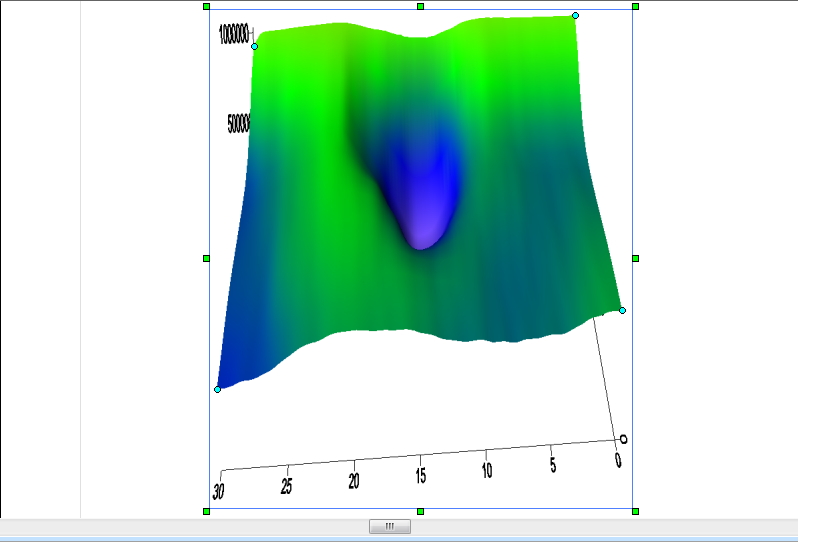819x542 pixels.
Task: Click the top-center green resize handle
Action: 420,6
